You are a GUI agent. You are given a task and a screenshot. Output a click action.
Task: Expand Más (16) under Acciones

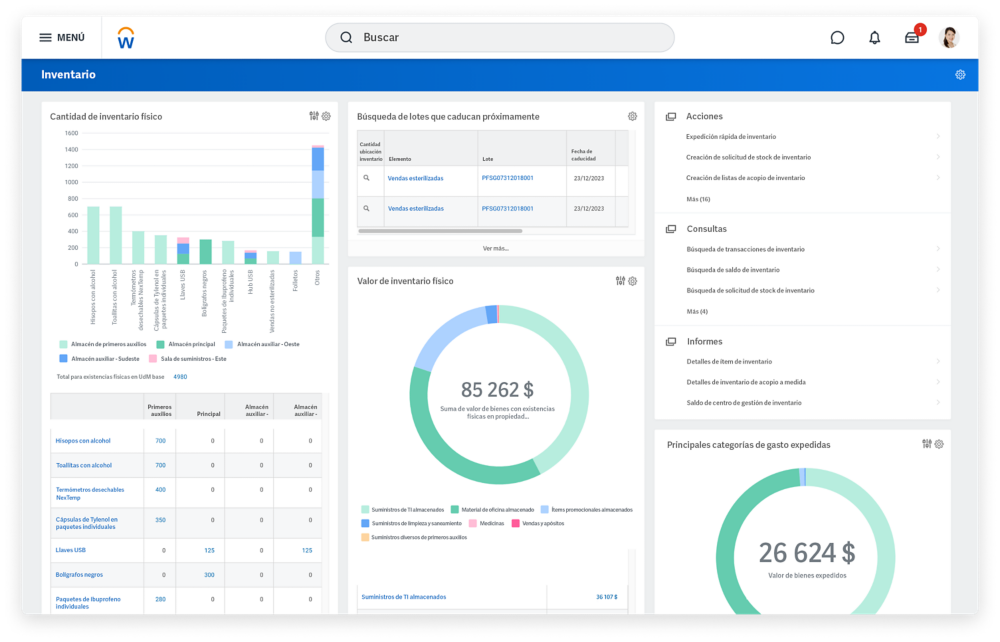coord(698,199)
